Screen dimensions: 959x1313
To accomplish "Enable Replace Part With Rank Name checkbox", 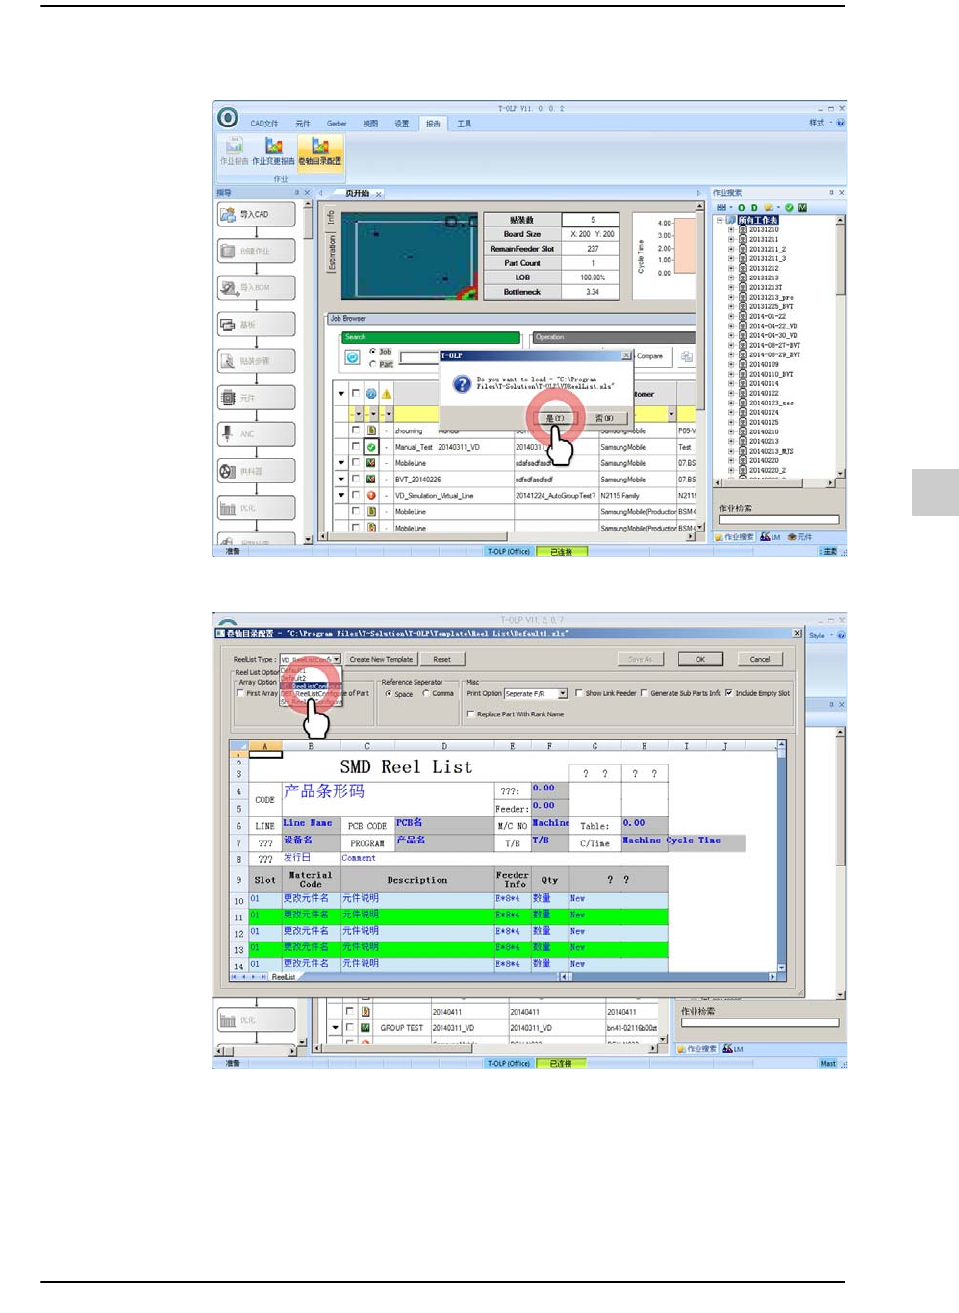I will [x=470, y=714].
